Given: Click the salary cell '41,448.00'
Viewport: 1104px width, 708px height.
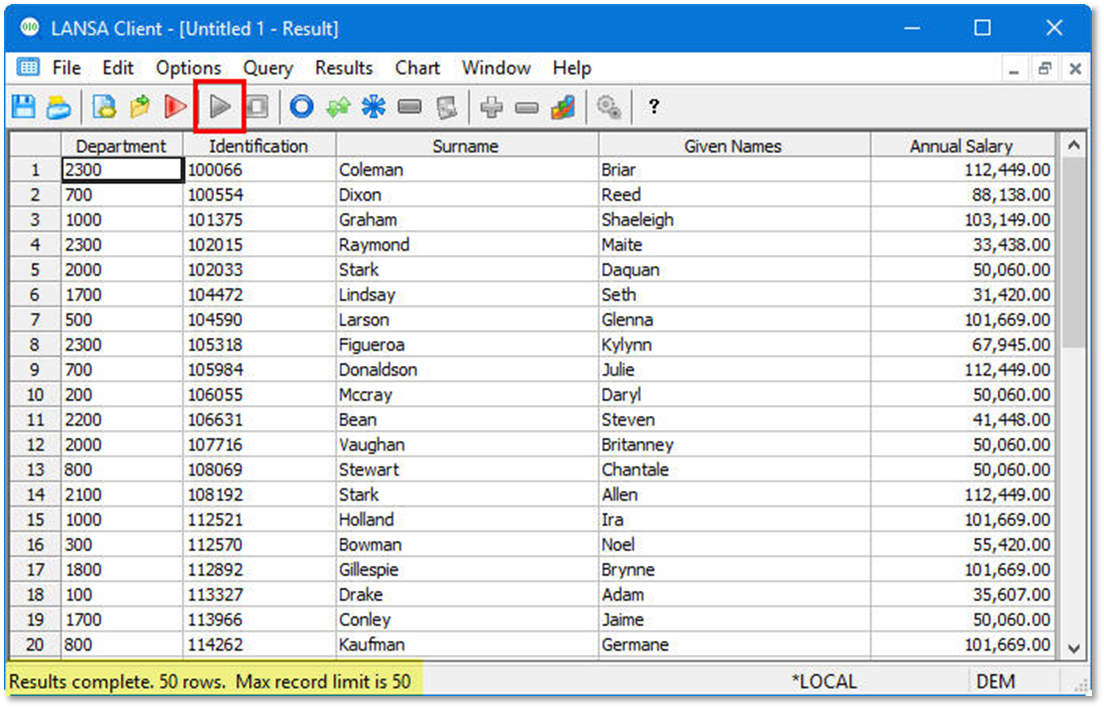Looking at the screenshot, I should [962, 419].
